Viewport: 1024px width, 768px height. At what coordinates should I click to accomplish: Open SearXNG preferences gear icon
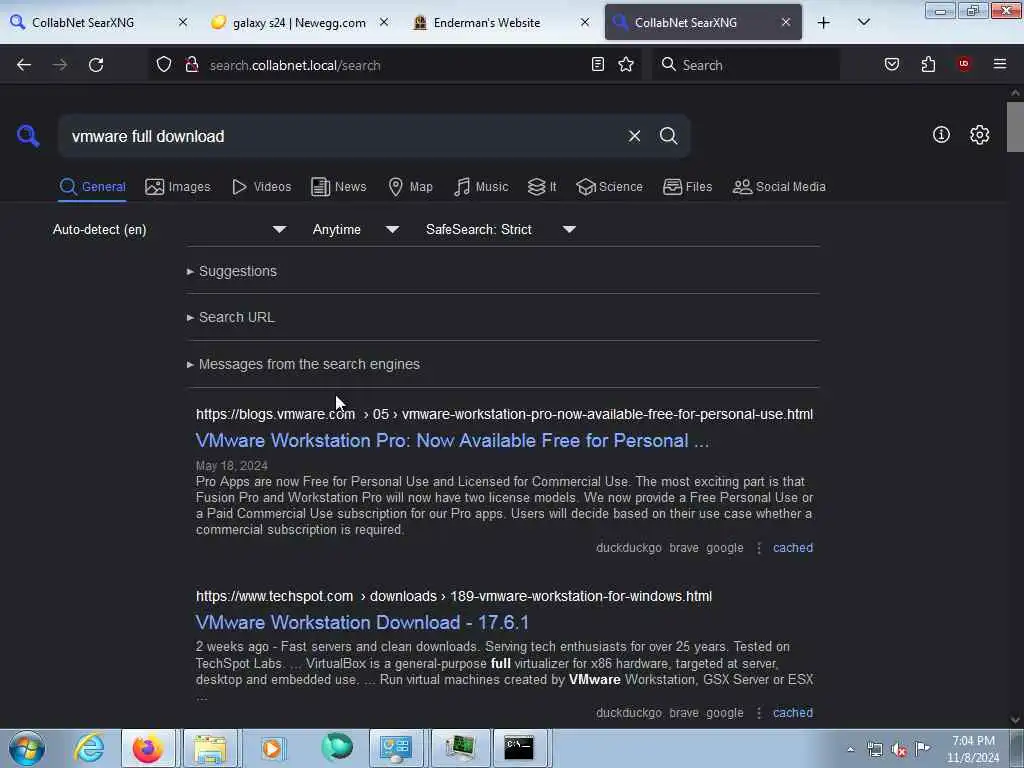979,135
